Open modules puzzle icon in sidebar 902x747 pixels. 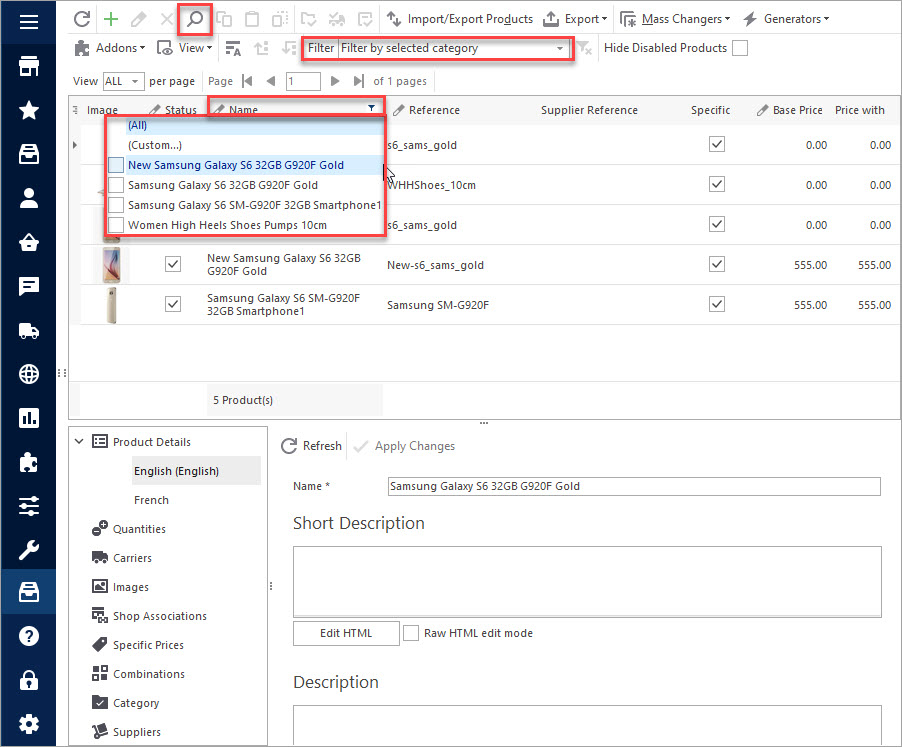coord(29,462)
